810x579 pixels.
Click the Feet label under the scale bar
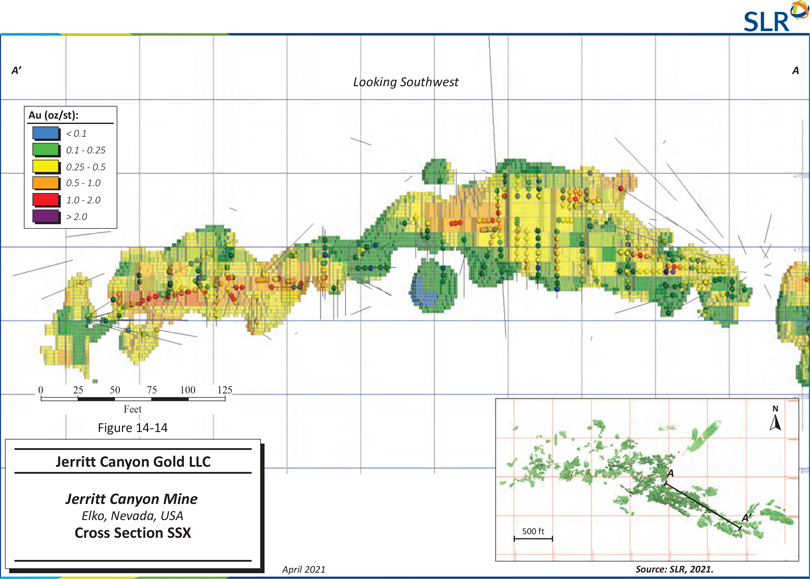pos(132,409)
